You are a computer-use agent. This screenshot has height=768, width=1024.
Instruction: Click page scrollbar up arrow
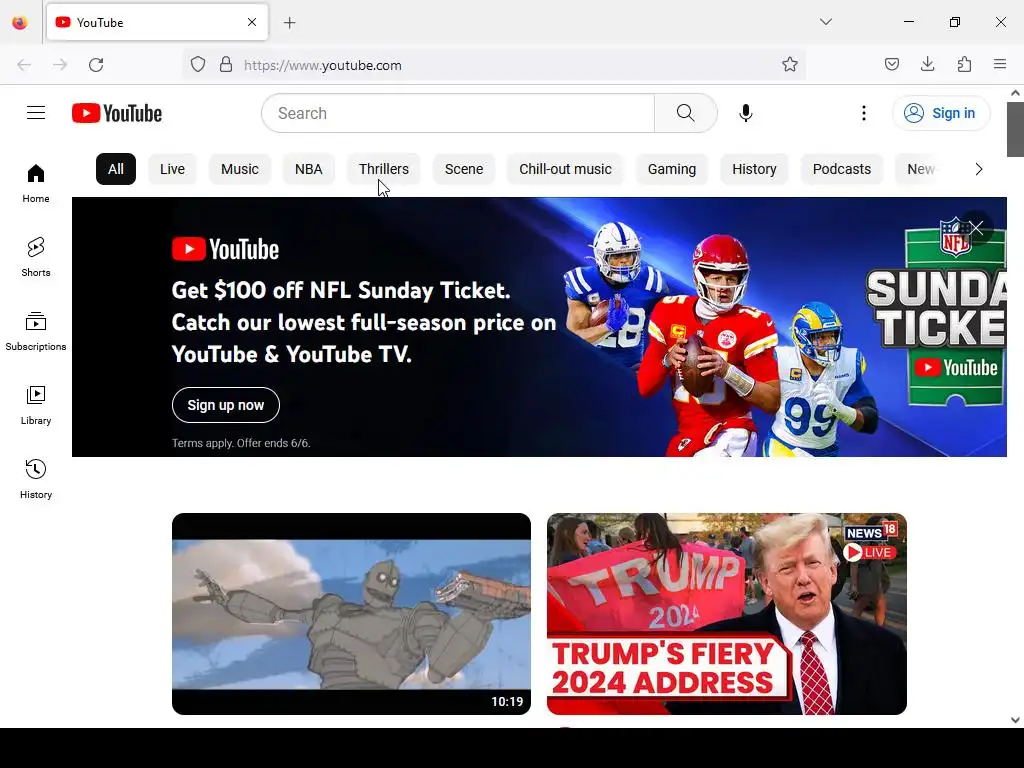1015,93
